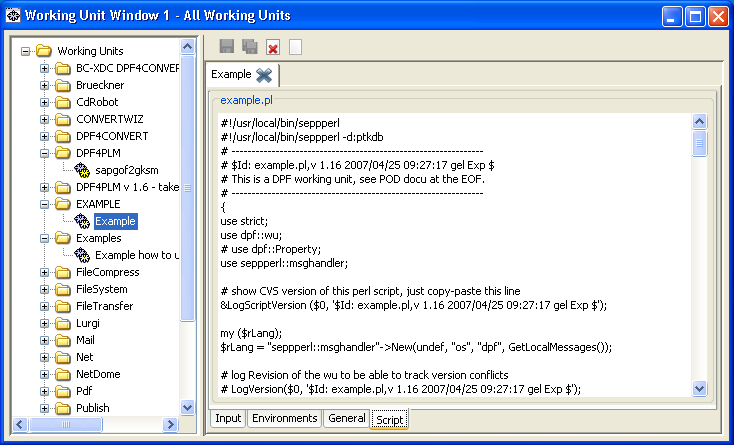Click the FileTransfer folder icon
Viewport: 734px width, 445px height.
[x=63, y=306]
